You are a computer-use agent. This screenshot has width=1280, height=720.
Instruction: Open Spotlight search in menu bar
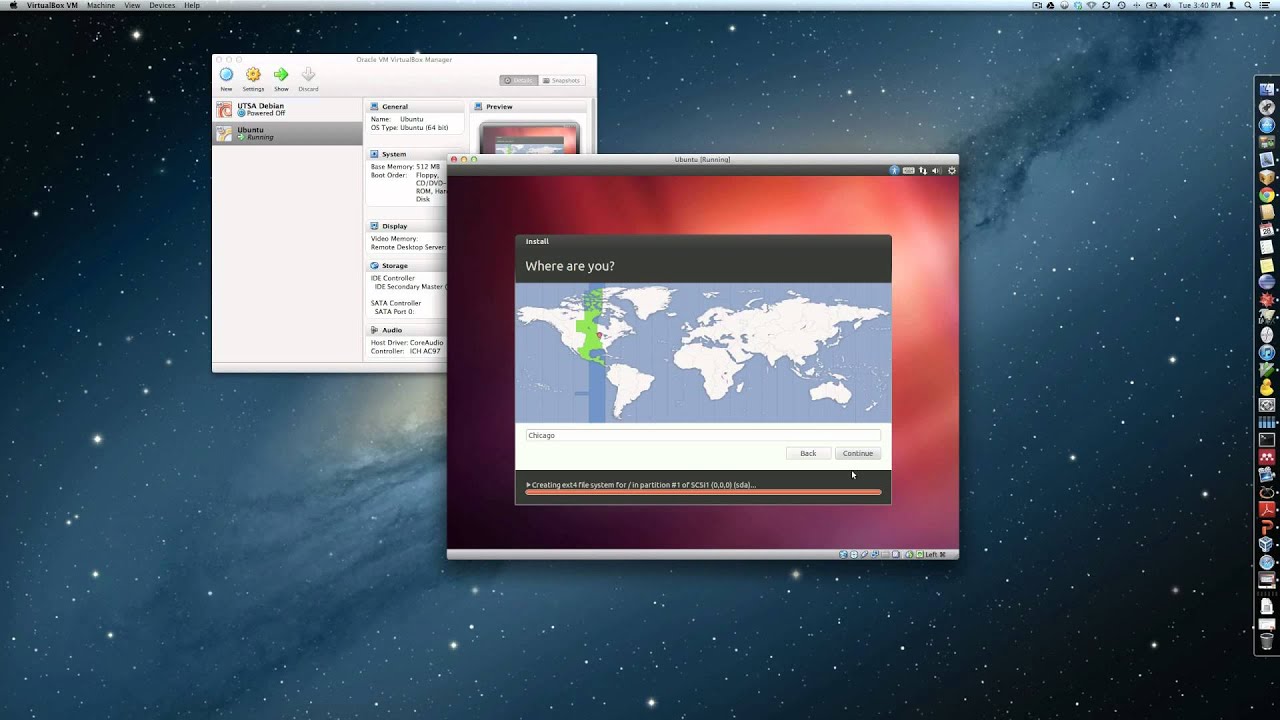click(x=1248, y=5)
